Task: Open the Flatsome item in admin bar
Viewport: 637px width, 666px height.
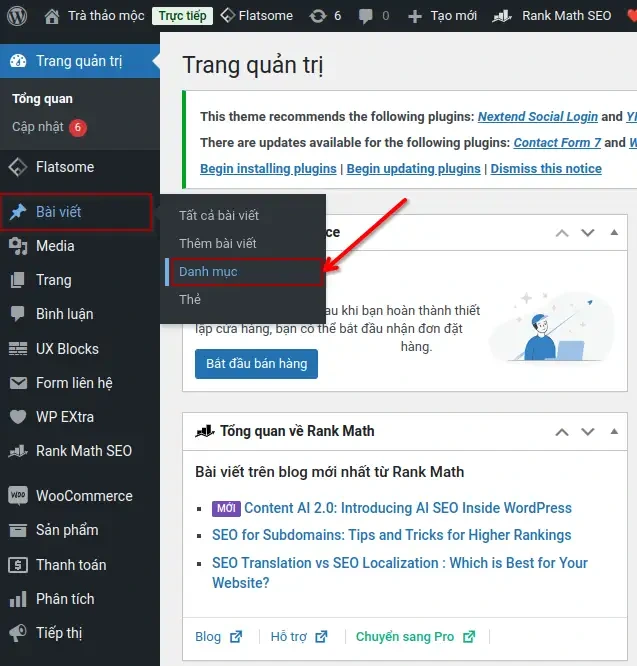Action: 256,16
